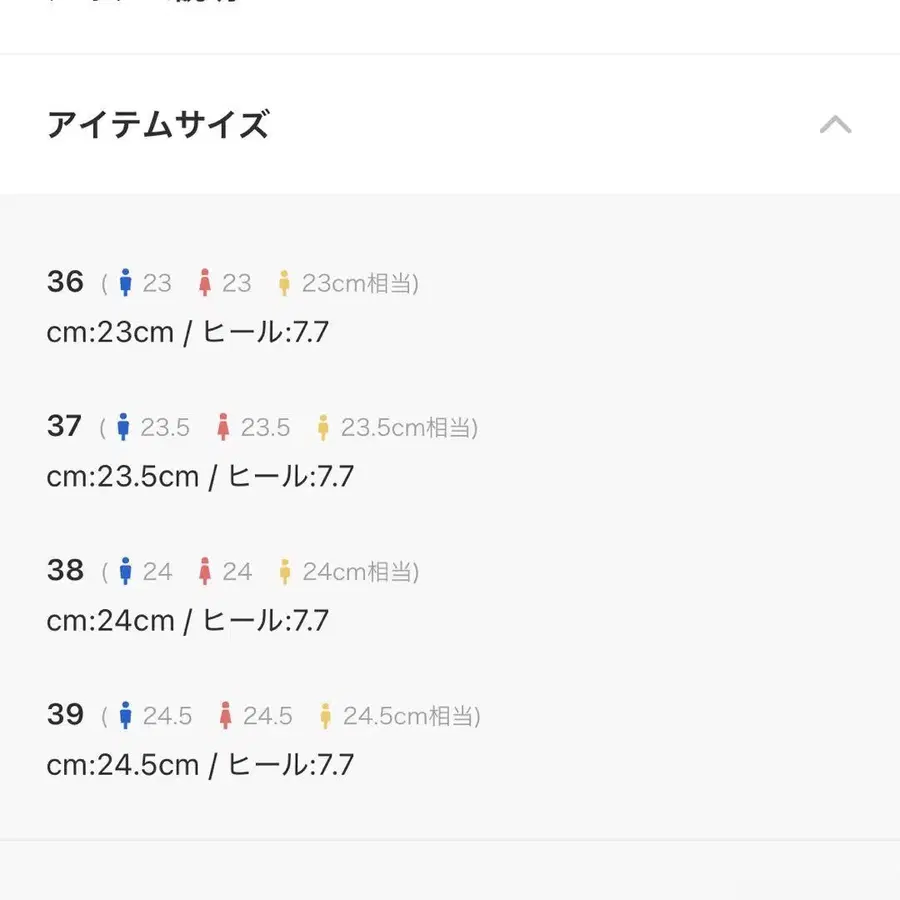Click blue male icon for size 37
Viewport: 900px width, 900px height.
tap(124, 428)
